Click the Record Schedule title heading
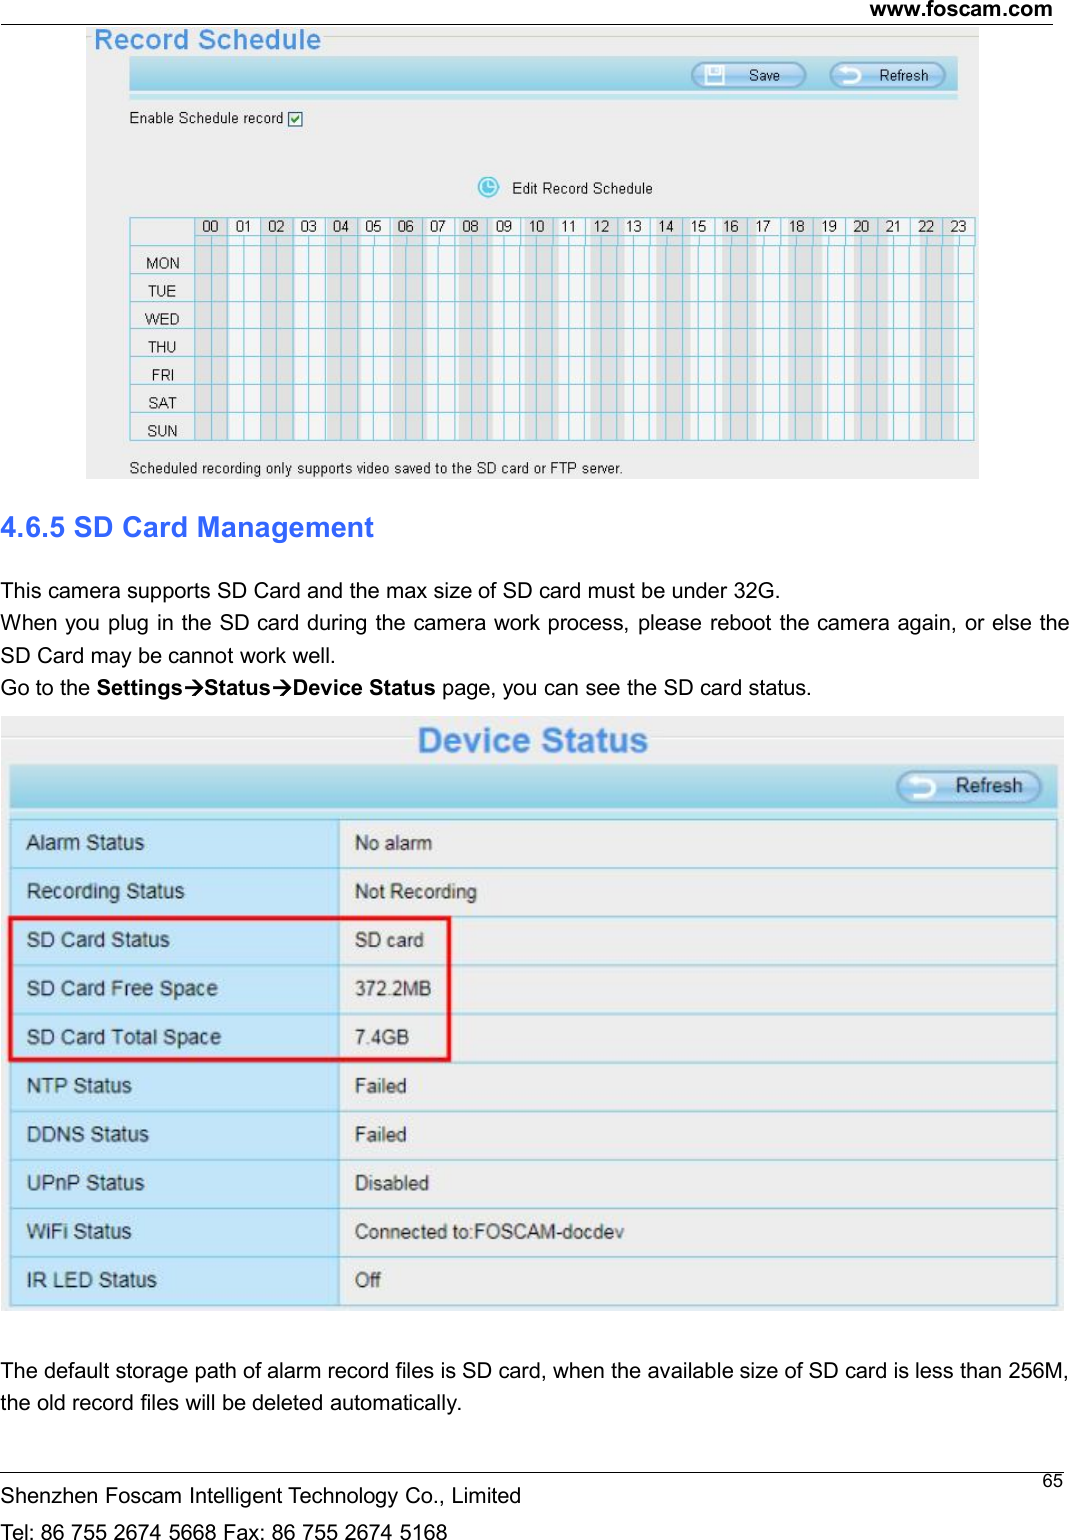1069x1540 pixels. (204, 40)
